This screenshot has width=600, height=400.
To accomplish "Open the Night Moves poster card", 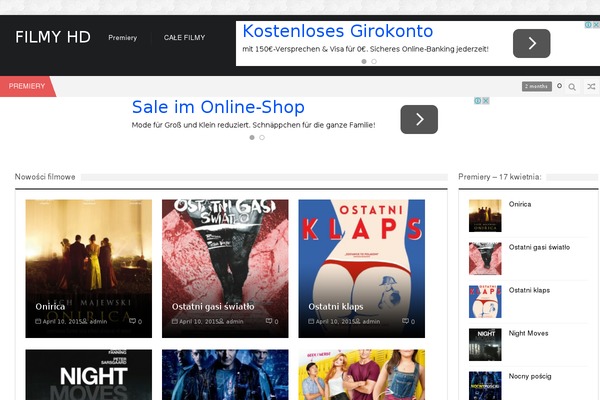I will pyautogui.click(x=88, y=374).
